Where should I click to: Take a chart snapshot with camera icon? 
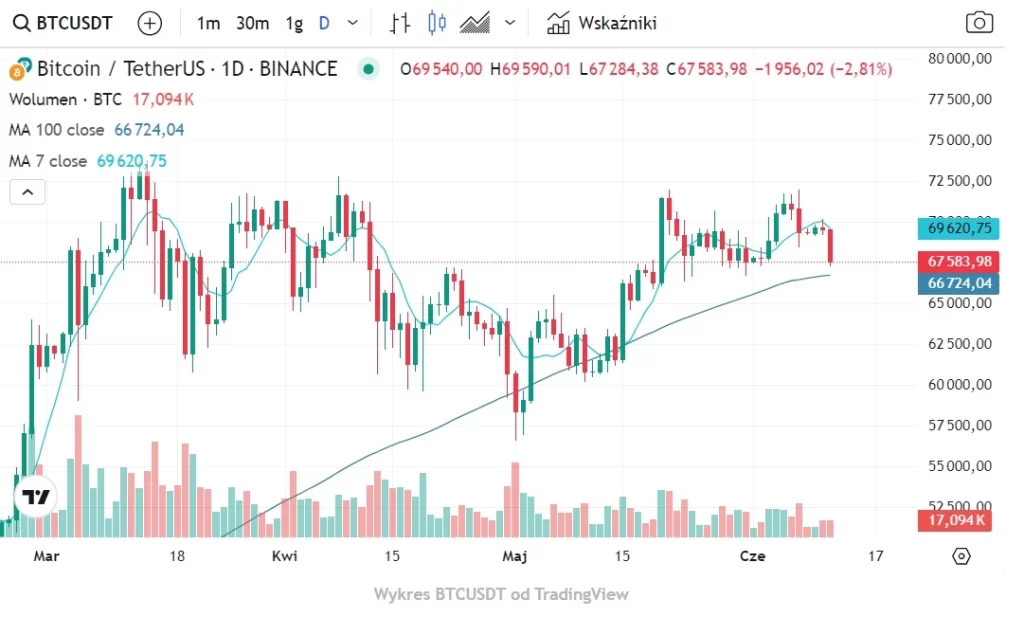click(x=979, y=23)
